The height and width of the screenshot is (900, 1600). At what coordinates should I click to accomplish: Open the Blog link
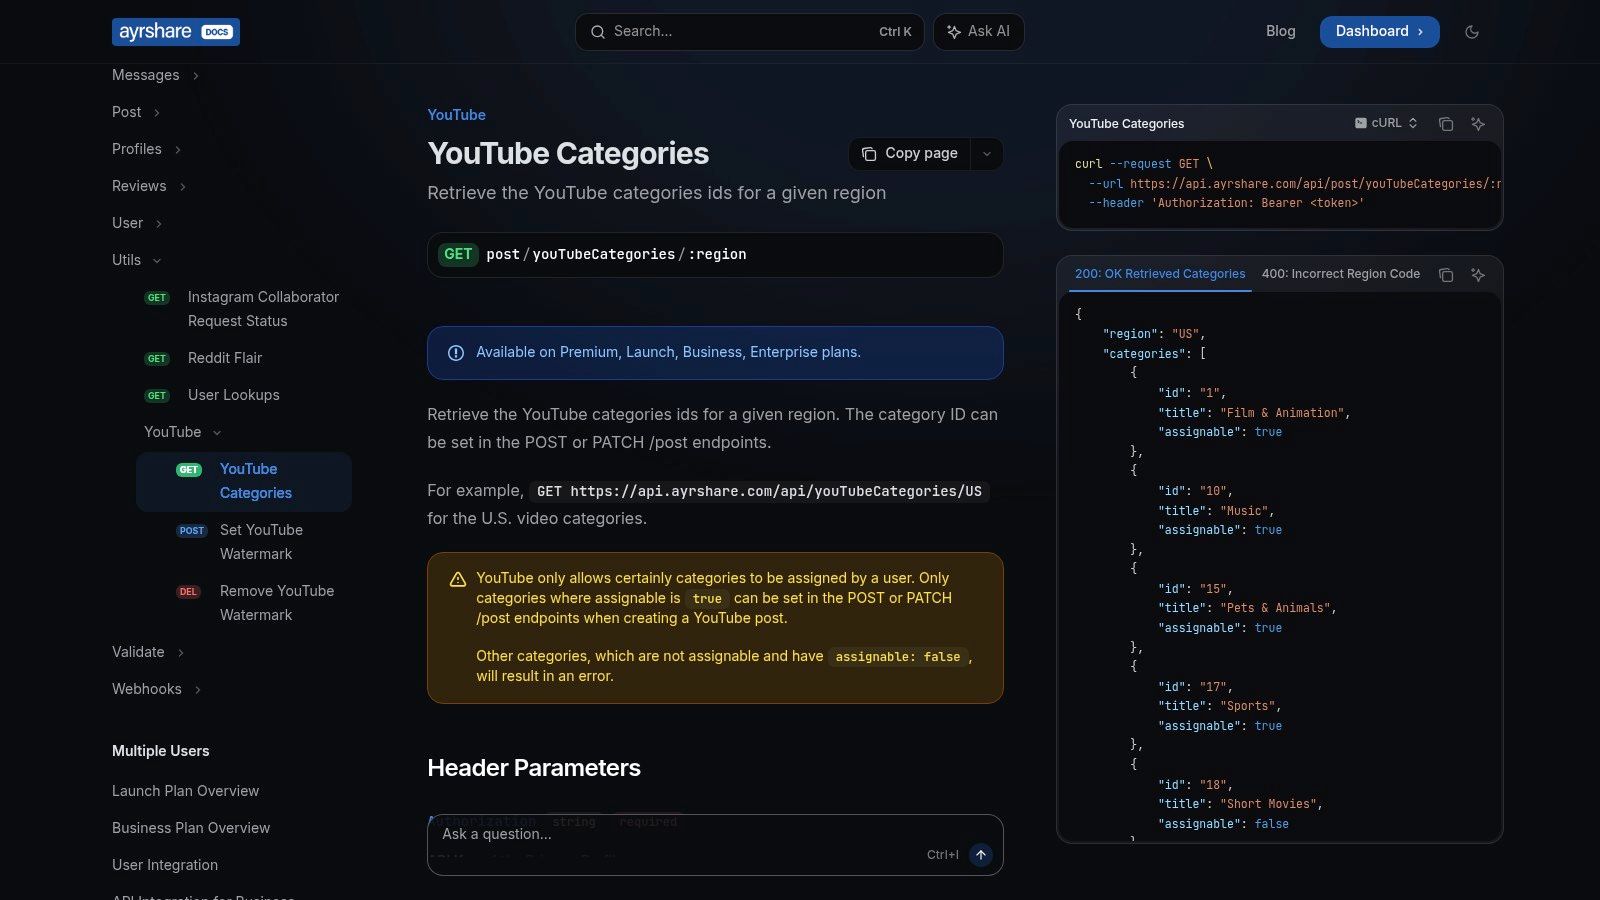point(1280,31)
